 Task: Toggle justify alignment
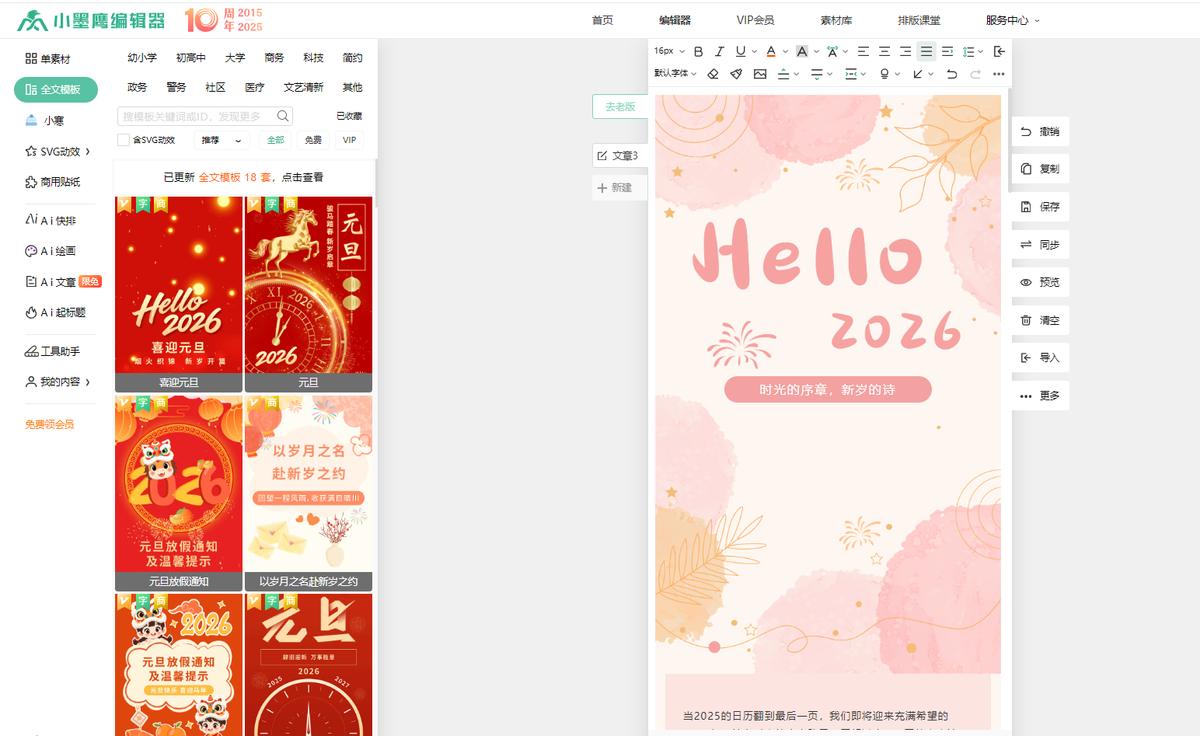coord(926,51)
